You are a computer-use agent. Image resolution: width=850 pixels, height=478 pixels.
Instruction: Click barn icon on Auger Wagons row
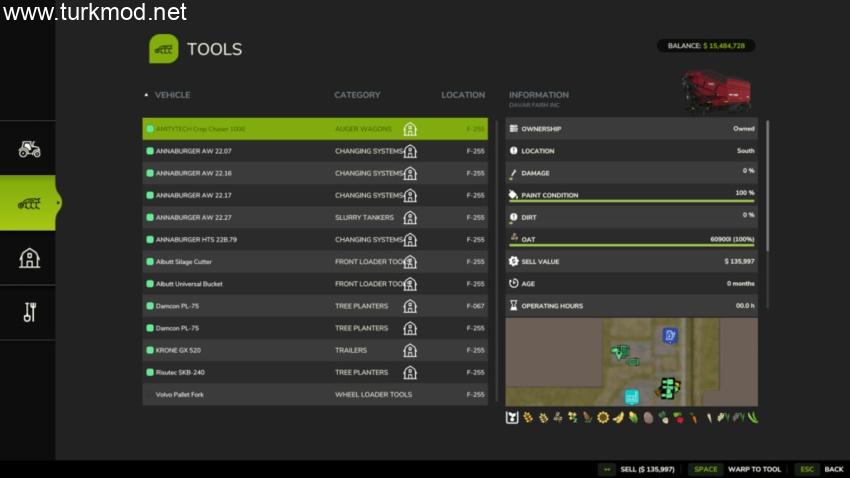[410, 129]
